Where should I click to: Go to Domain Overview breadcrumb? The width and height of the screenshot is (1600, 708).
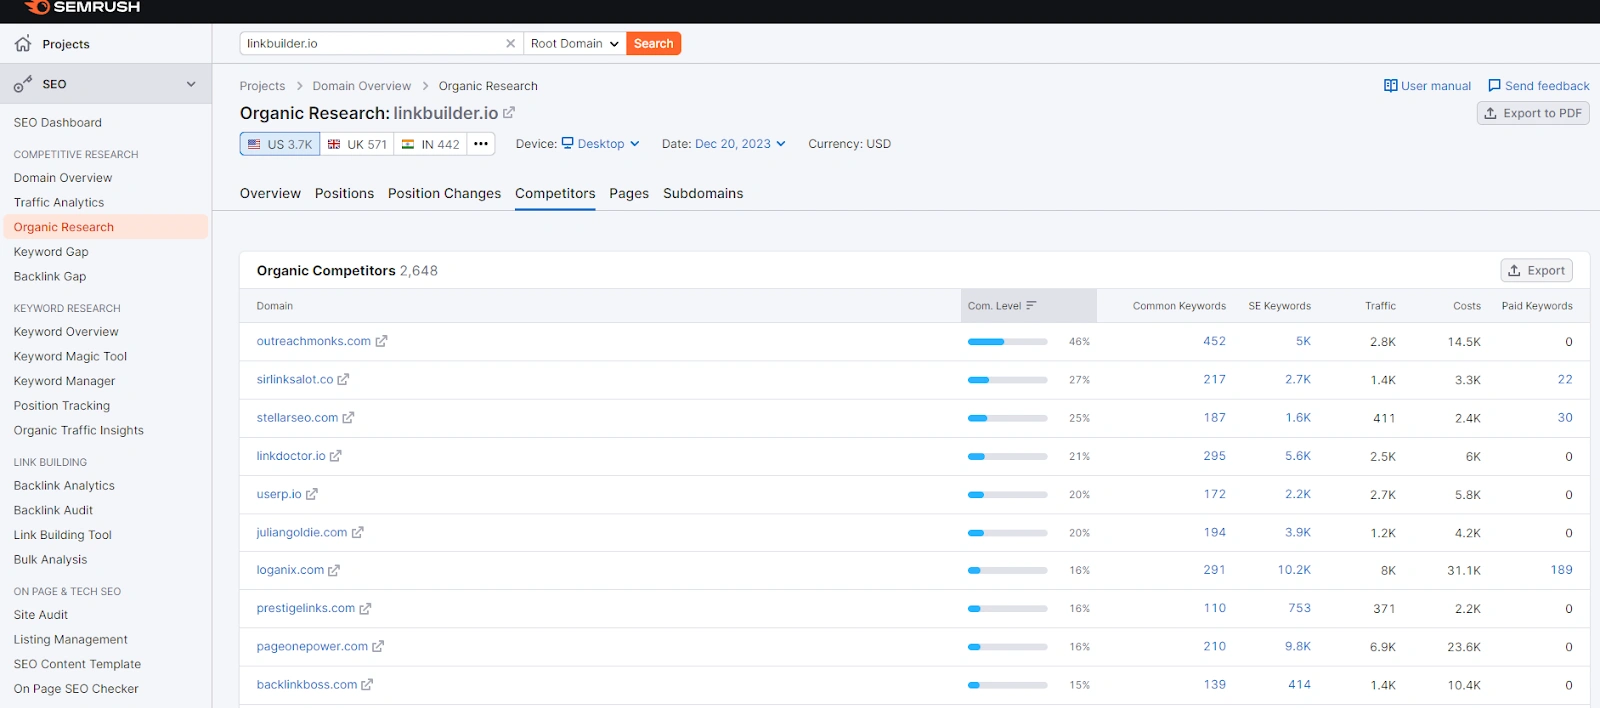[361, 86]
